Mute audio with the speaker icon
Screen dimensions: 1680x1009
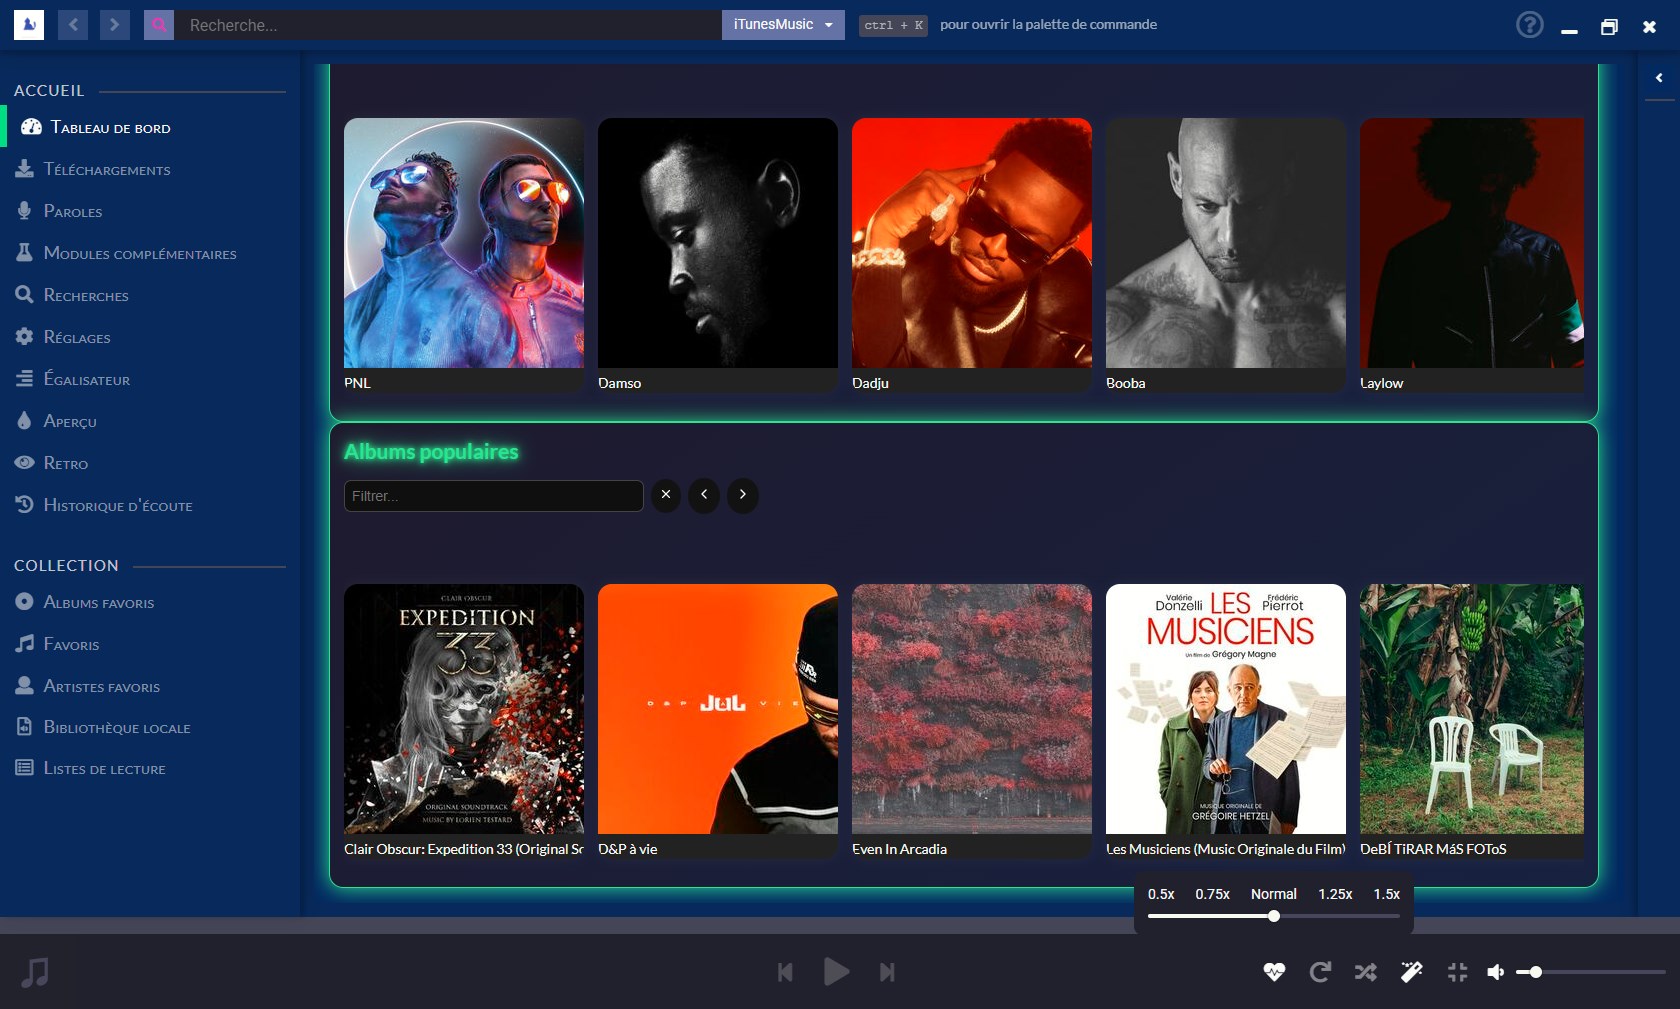coord(1496,972)
